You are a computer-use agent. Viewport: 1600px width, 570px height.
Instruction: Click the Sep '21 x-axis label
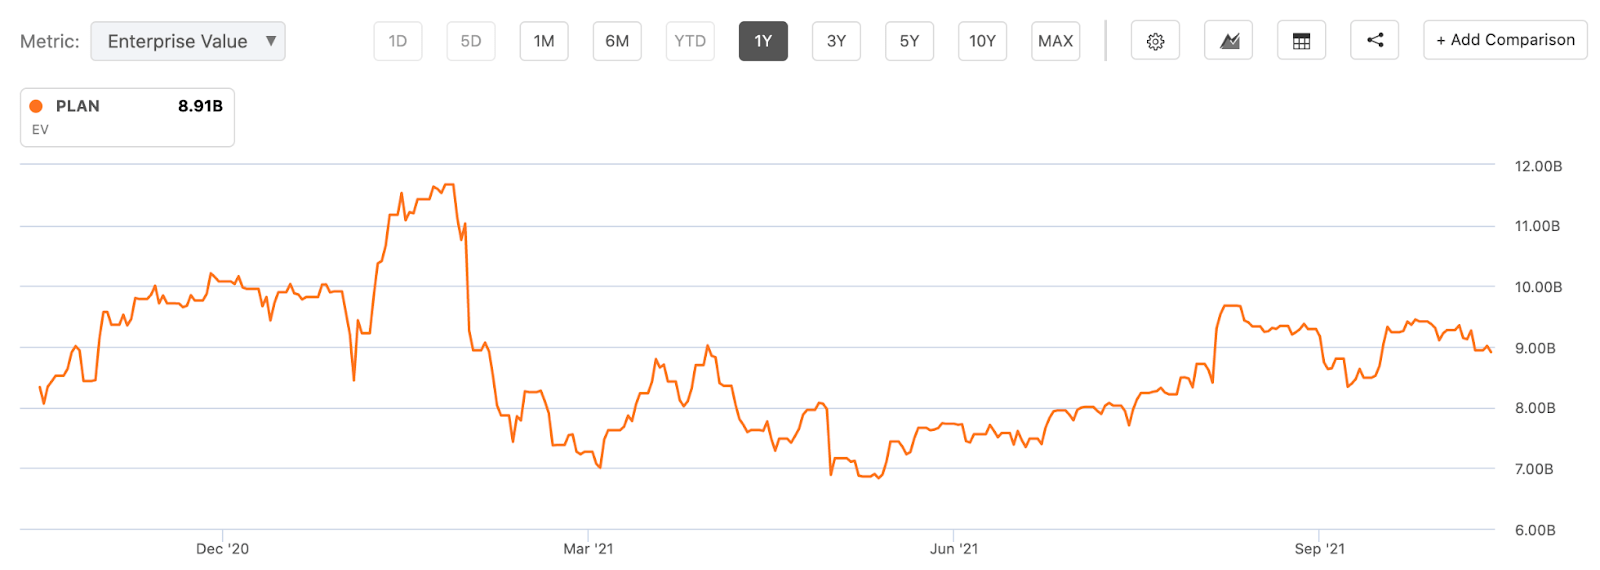[1320, 549]
